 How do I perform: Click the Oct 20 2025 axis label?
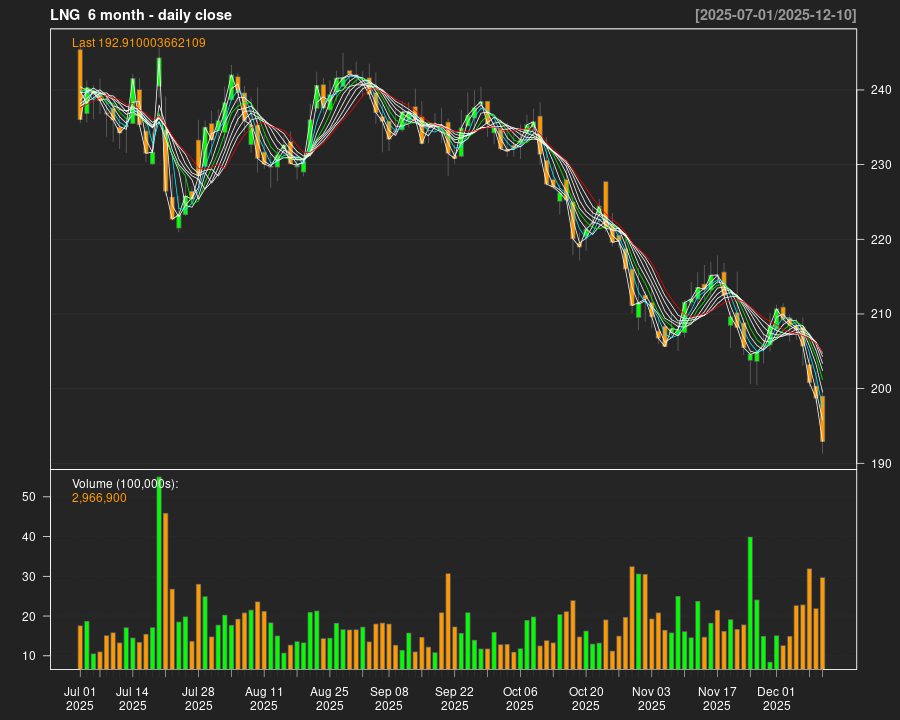tap(585, 697)
